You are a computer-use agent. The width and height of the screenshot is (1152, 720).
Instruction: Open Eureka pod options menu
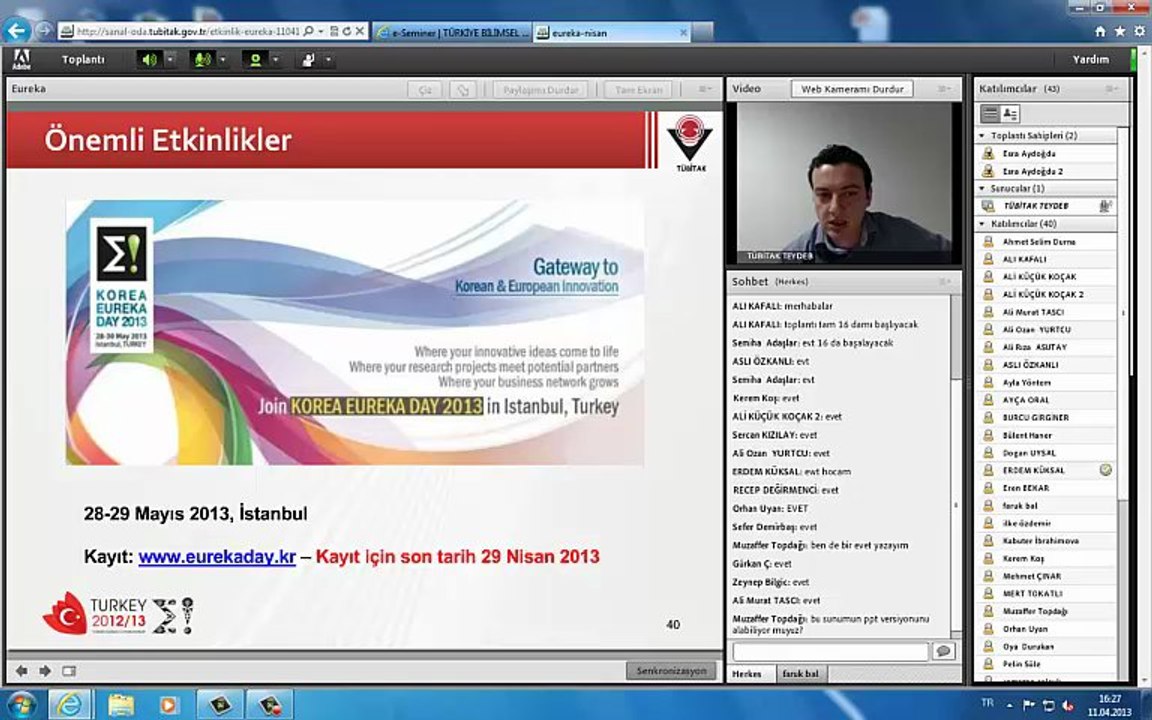pyautogui.click(x=705, y=89)
